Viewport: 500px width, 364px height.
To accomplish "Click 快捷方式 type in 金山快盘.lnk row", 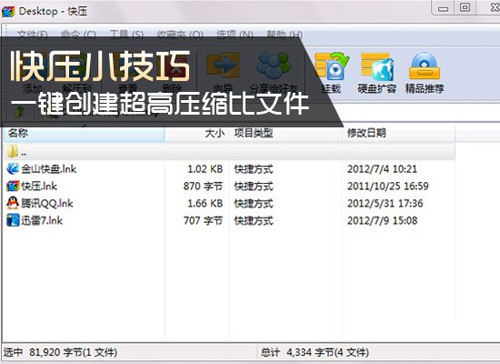I will 254,169.
